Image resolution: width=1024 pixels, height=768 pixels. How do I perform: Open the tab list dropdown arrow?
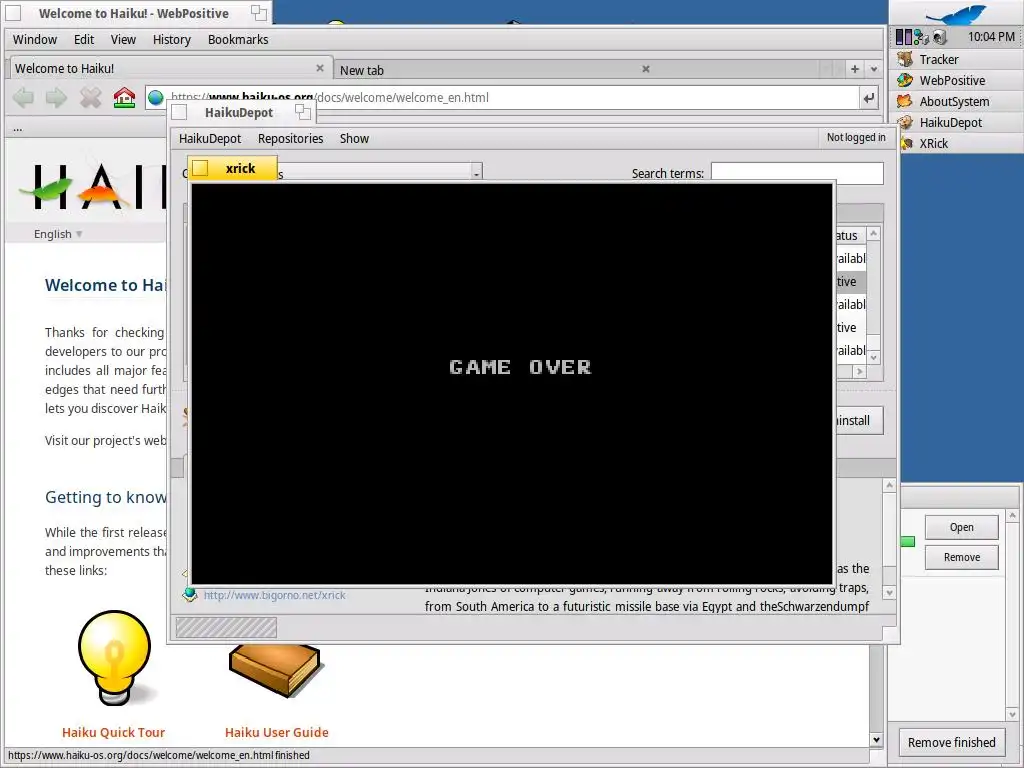point(874,69)
